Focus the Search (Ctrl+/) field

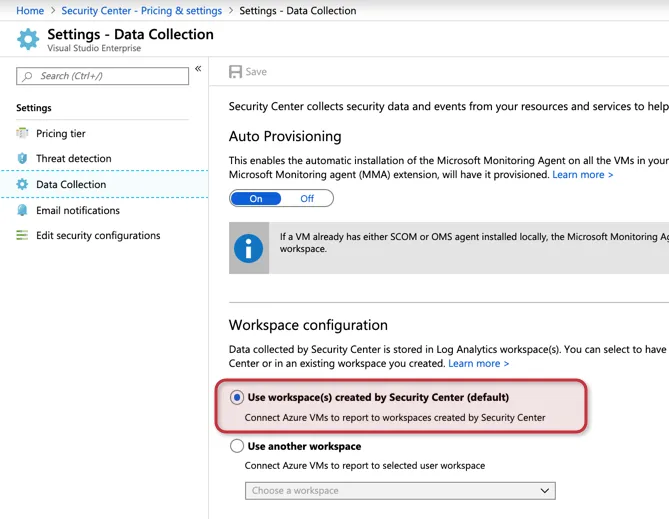tap(102, 76)
